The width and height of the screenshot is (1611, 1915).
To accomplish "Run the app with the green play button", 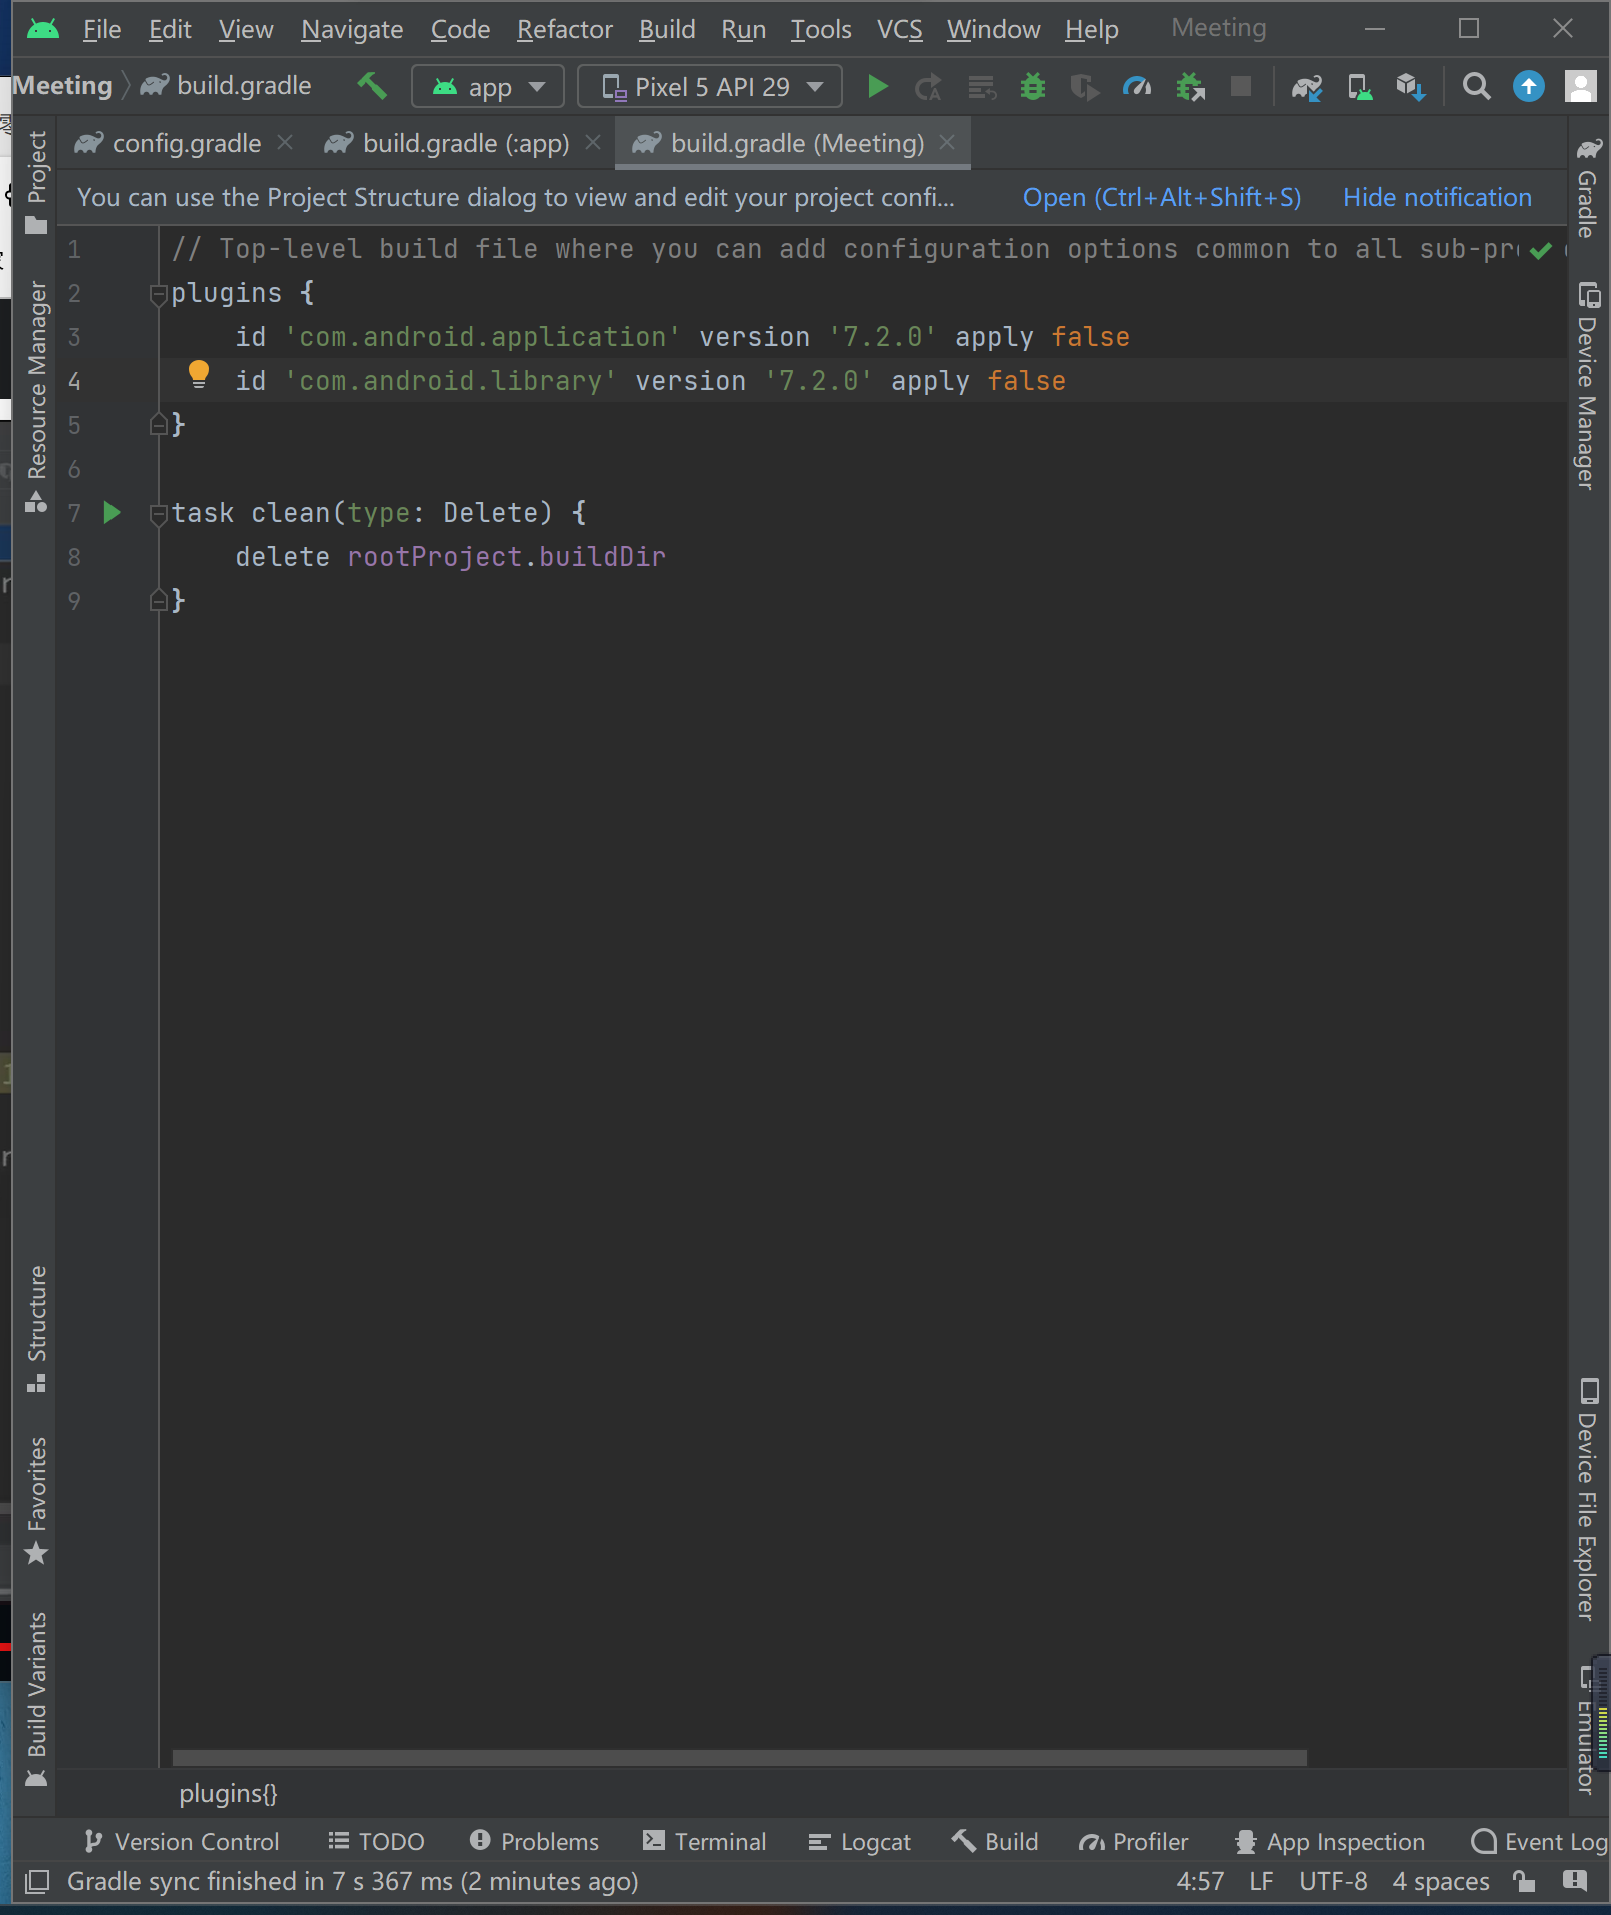I will (877, 87).
